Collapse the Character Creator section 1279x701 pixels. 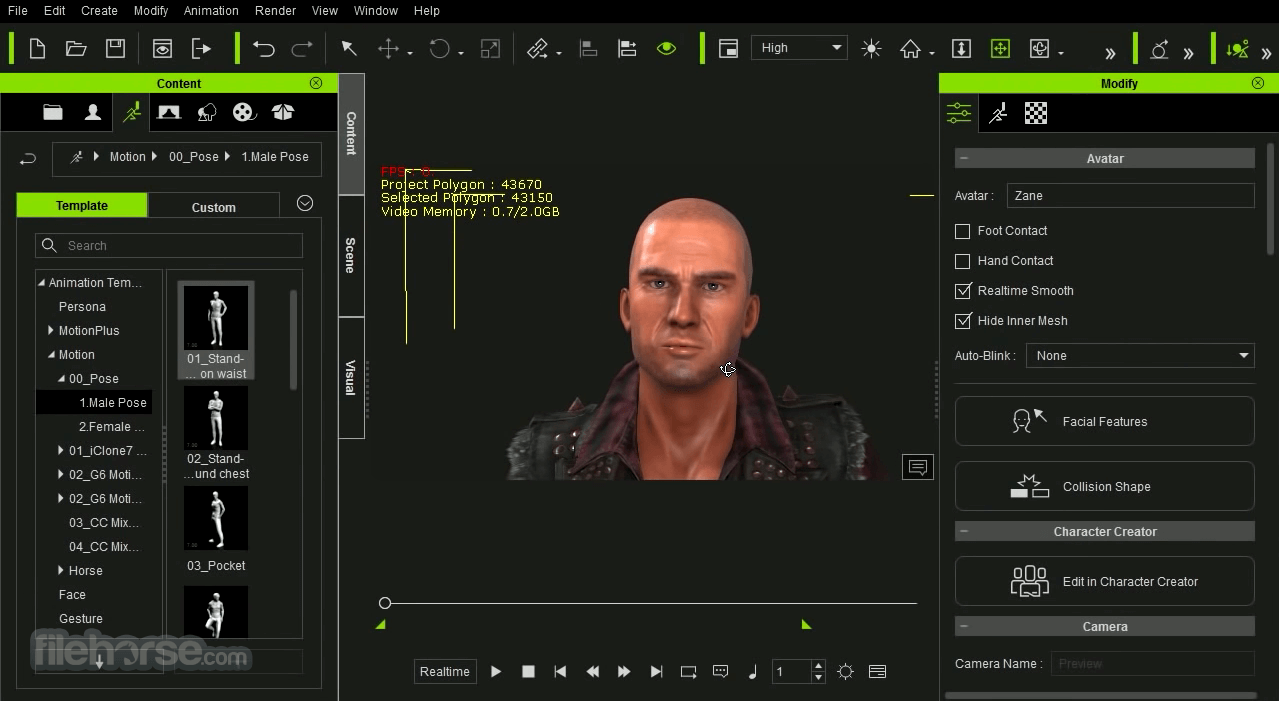(x=964, y=531)
